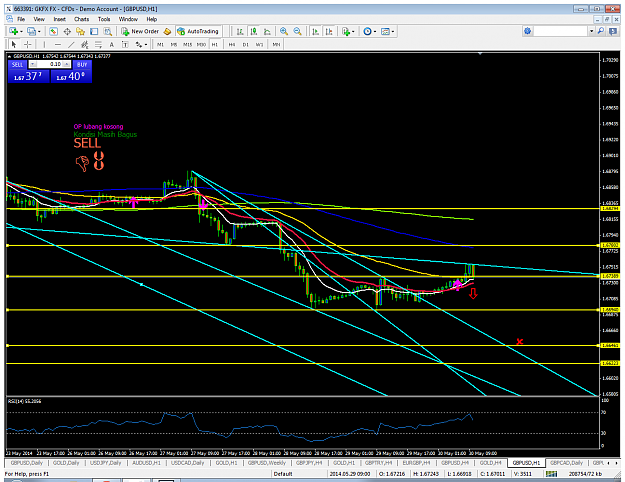Select the Trendline drawing tool
This screenshot has width=625, height=482.
[71, 44]
